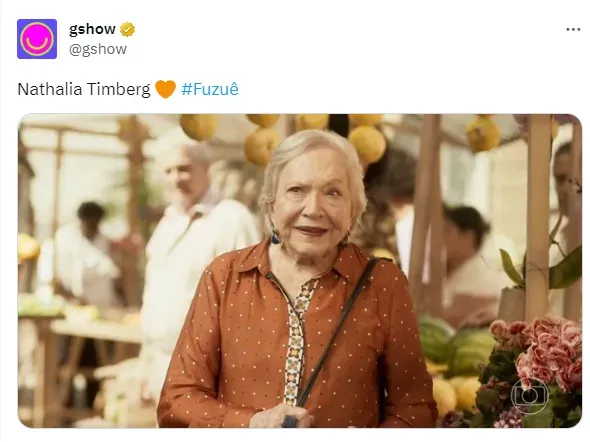This screenshot has height=442, width=590.
Task: Open the gshow profile avatar
Action: 37,39
